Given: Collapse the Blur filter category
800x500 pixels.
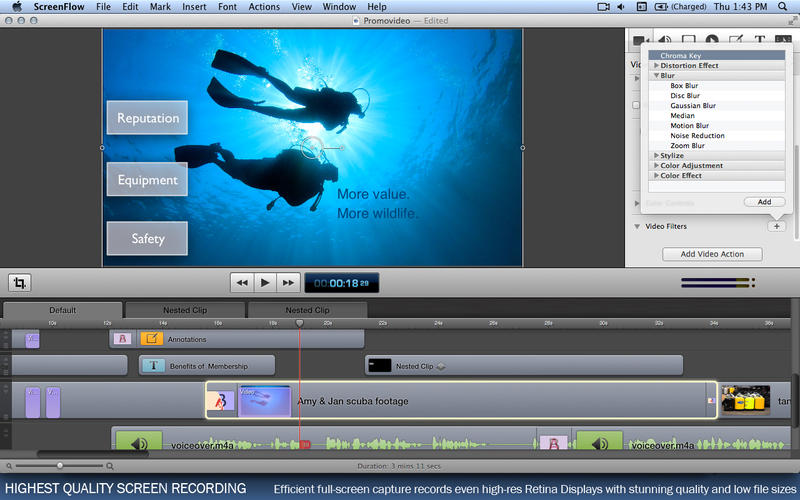Looking at the screenshot, I should tap(656, 76).
